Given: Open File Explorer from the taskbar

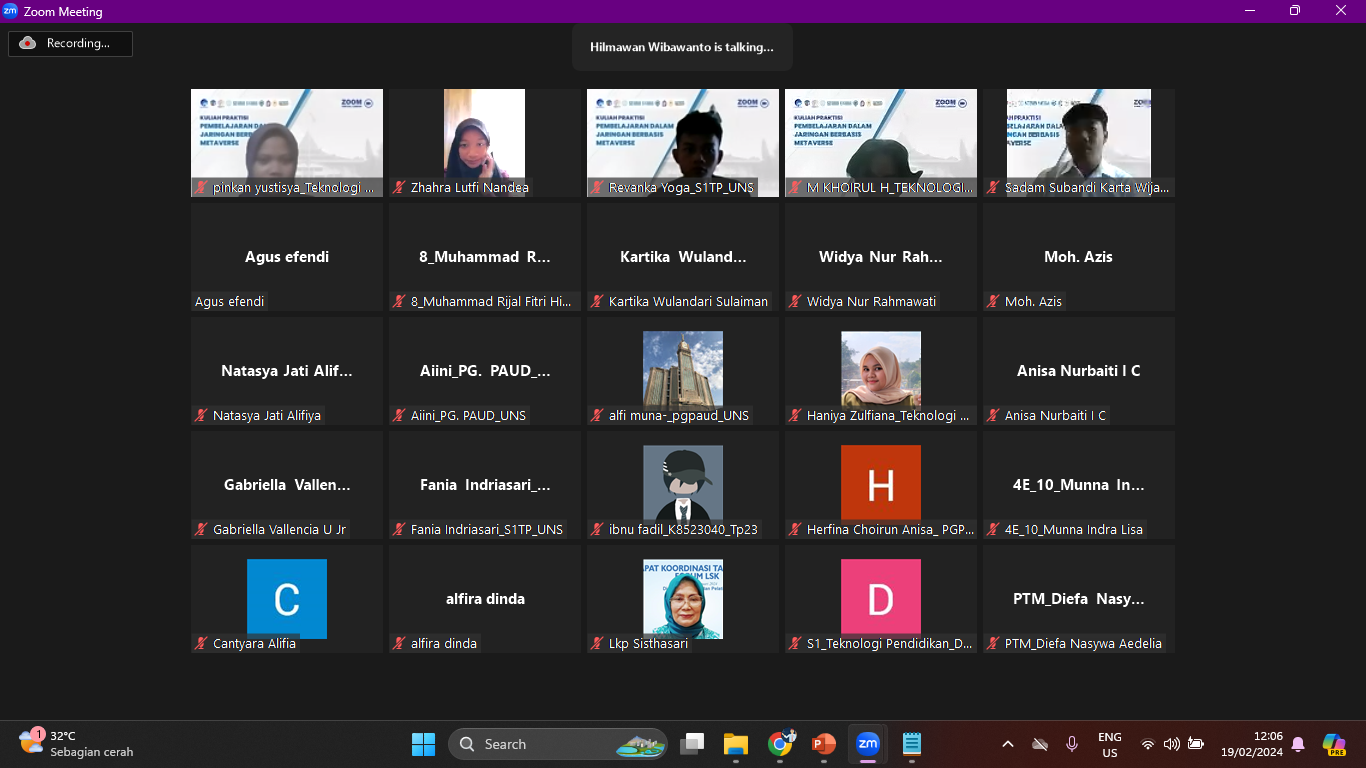Looking at the screenshot, I should [x=736, y=744].
